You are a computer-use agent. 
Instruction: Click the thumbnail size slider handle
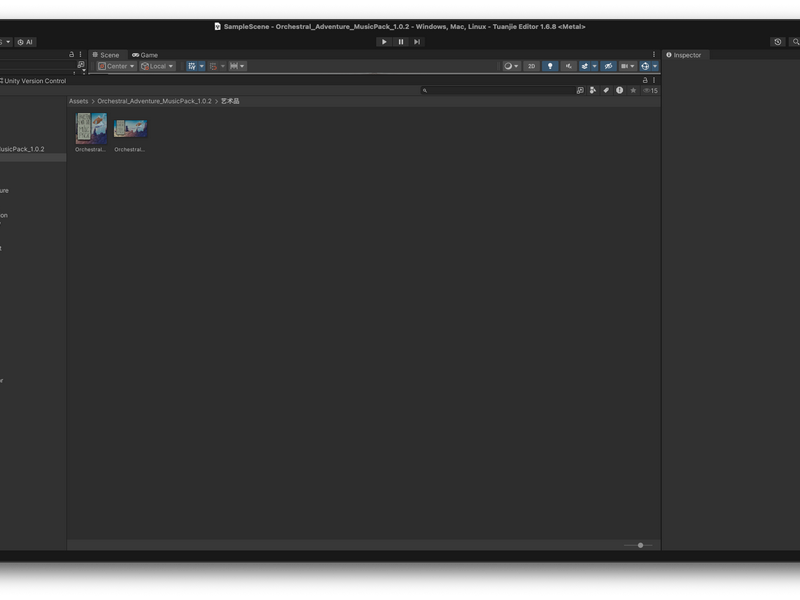pyautogui.click(x=640, y=545)
